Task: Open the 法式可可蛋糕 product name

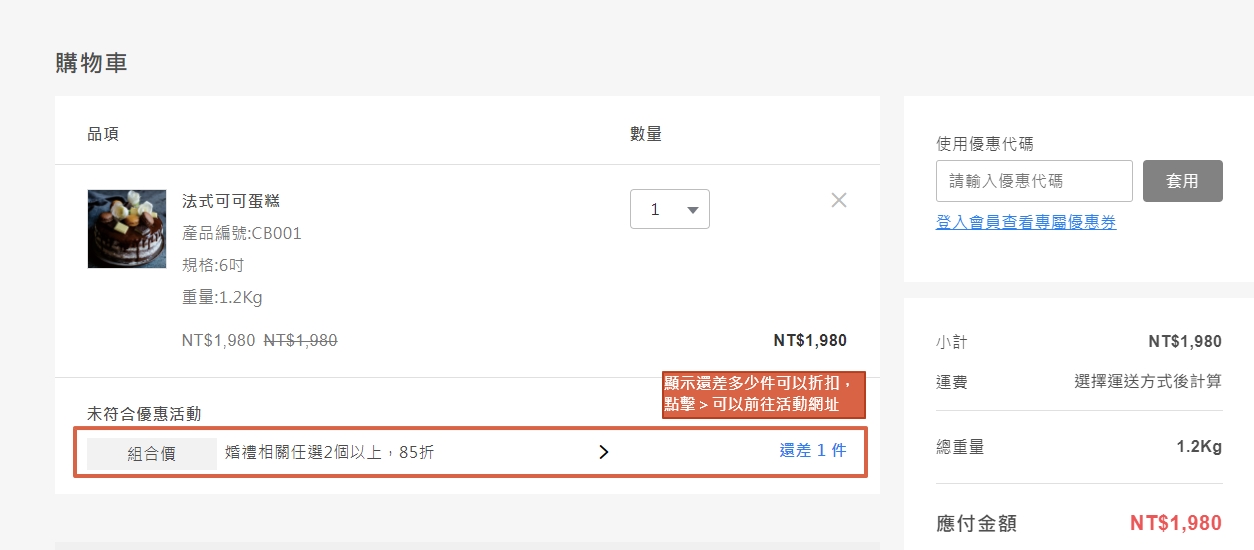Action: tap(231, 201)
